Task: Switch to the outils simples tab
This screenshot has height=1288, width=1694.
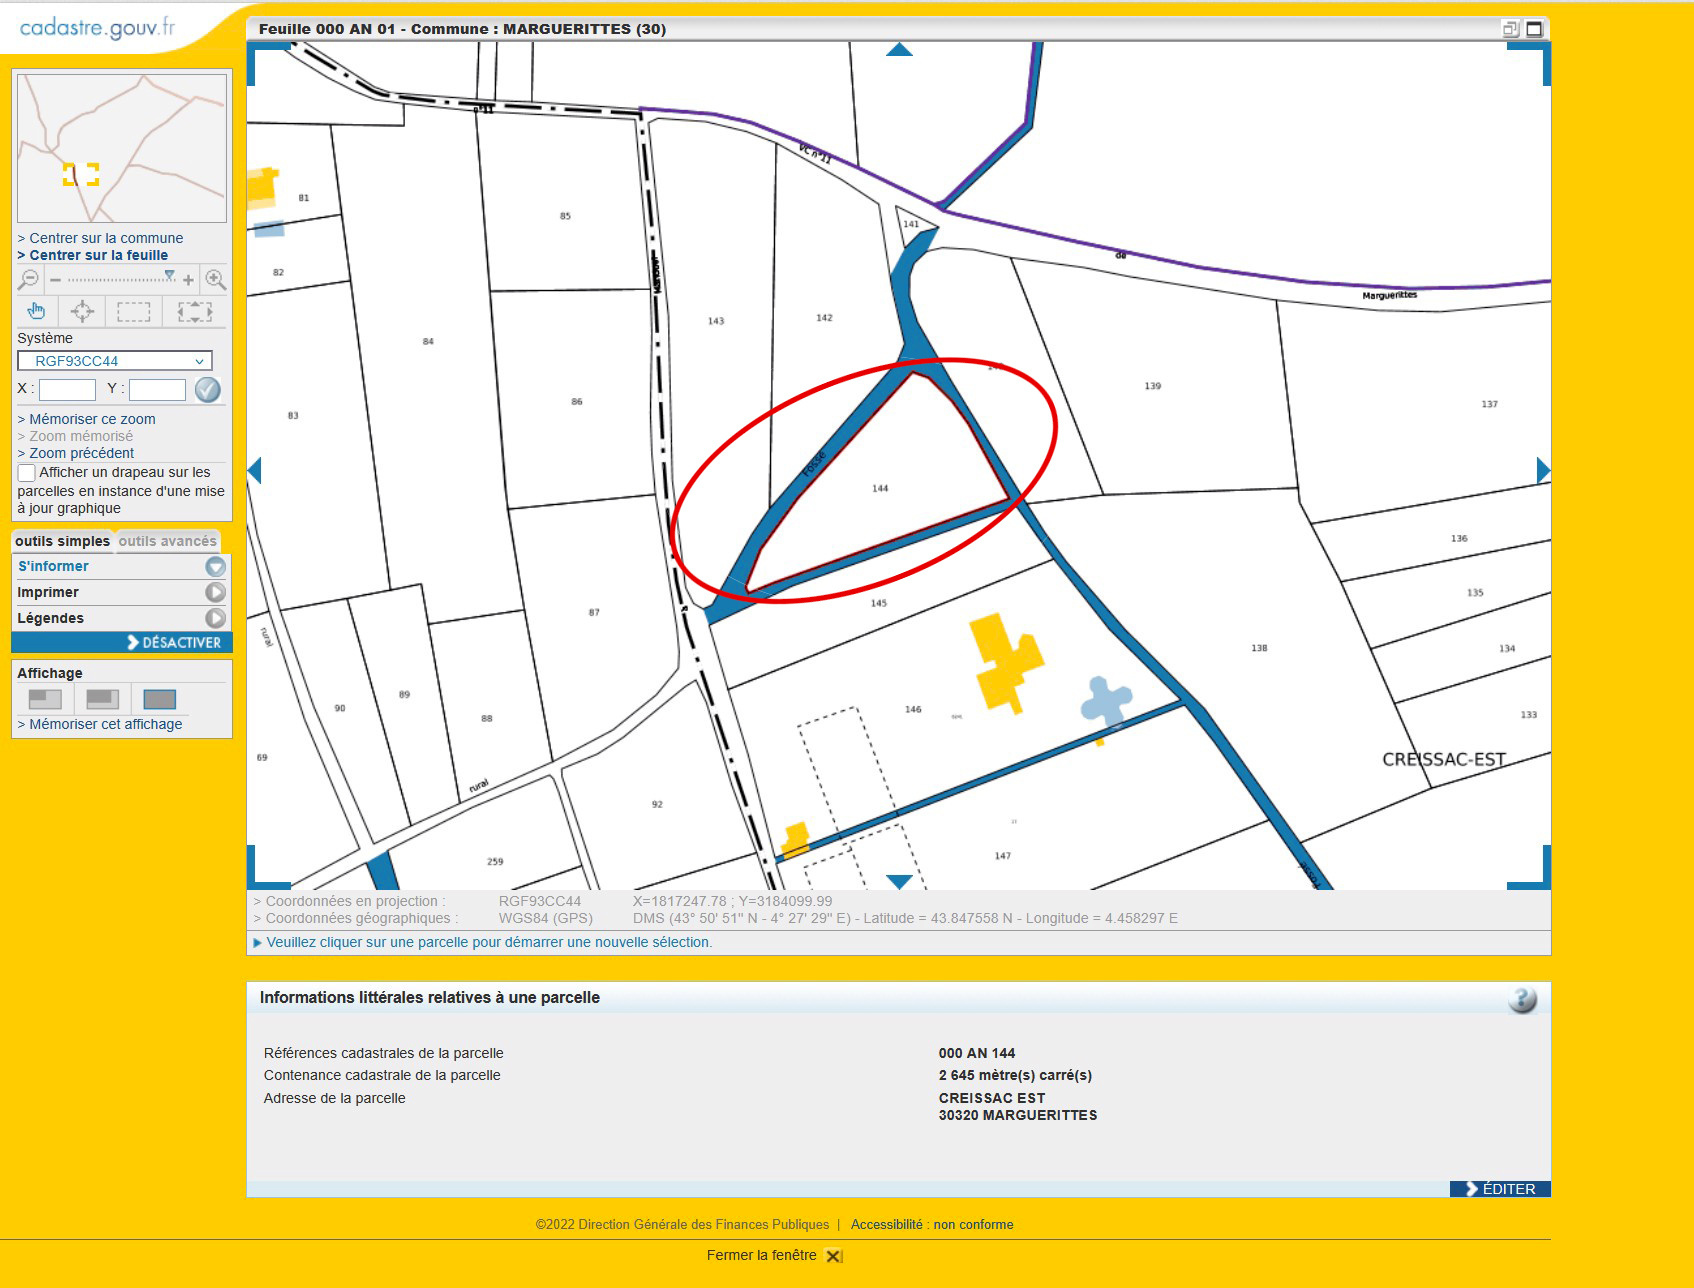Action: (62, 541)
